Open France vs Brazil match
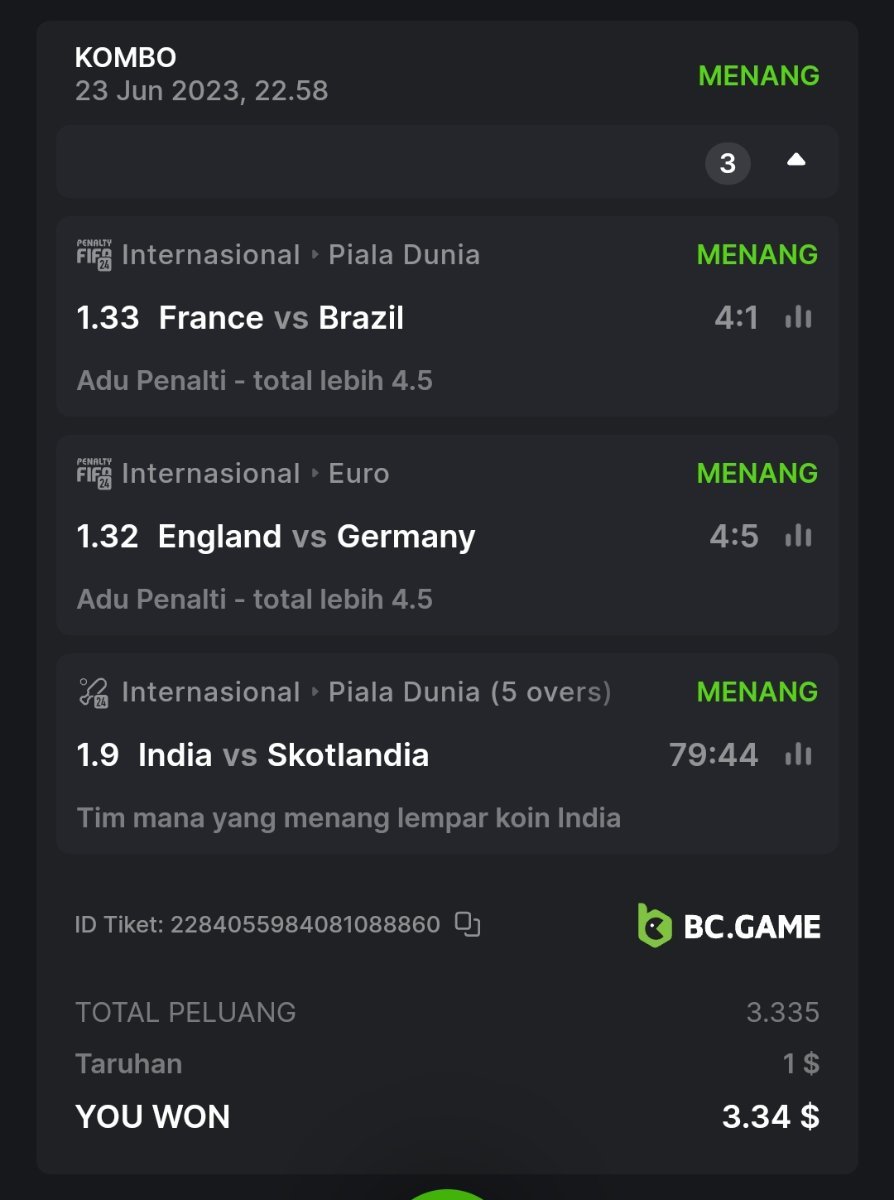Screen dimensions: 894x1200 pos(281,318)
